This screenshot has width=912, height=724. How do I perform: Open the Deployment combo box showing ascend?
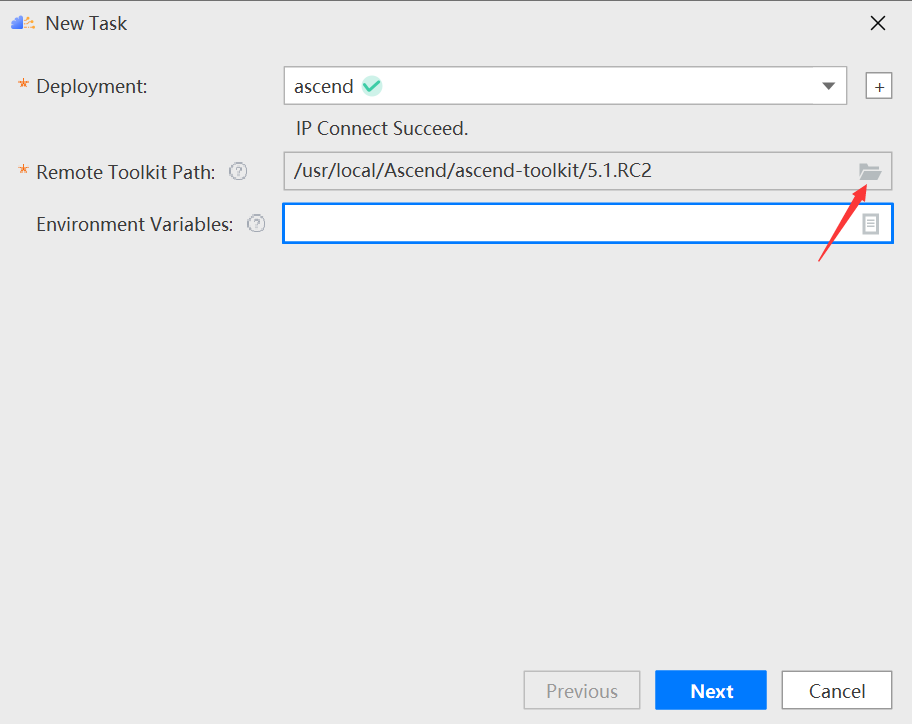(565, 85)
